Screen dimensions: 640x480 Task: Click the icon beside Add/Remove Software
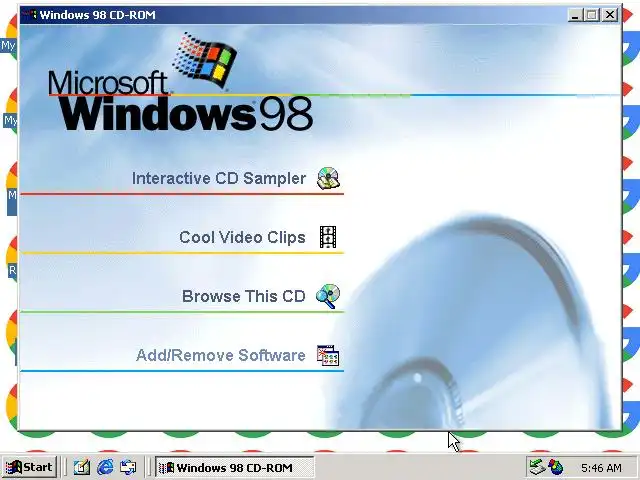pyautogui.click(x=328, y=355)
